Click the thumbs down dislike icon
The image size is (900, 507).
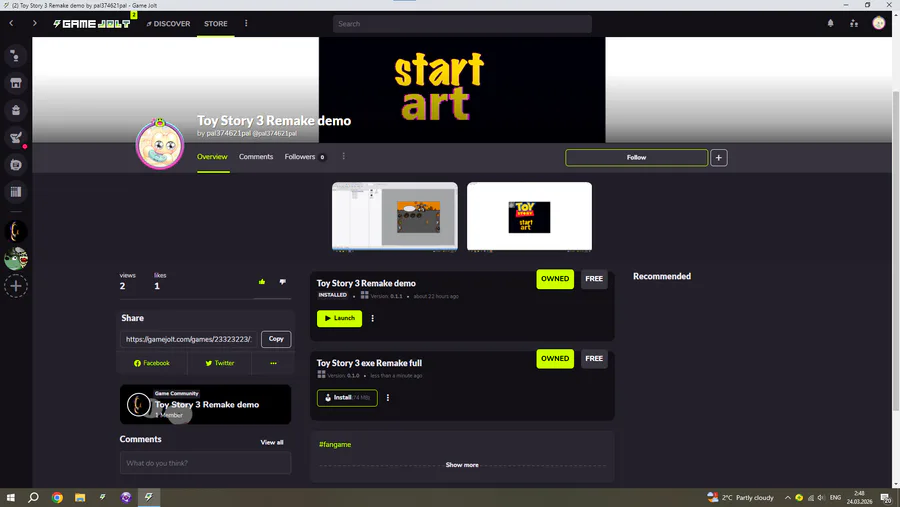pyautogui.click(x=282, y=282)
